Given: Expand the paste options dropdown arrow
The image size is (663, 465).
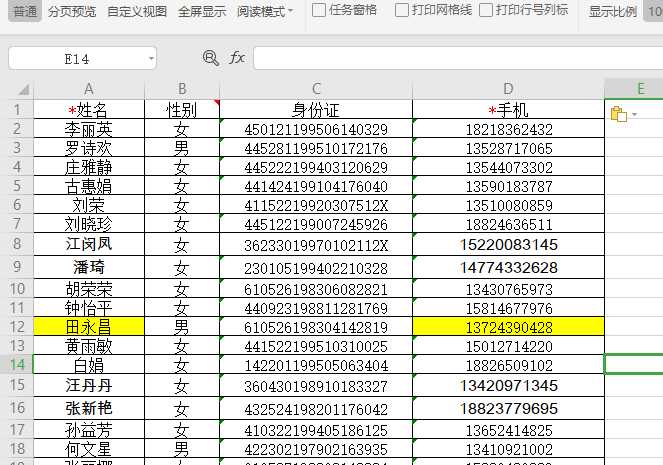Looking at the screenshot, I should tap(634, 114).
